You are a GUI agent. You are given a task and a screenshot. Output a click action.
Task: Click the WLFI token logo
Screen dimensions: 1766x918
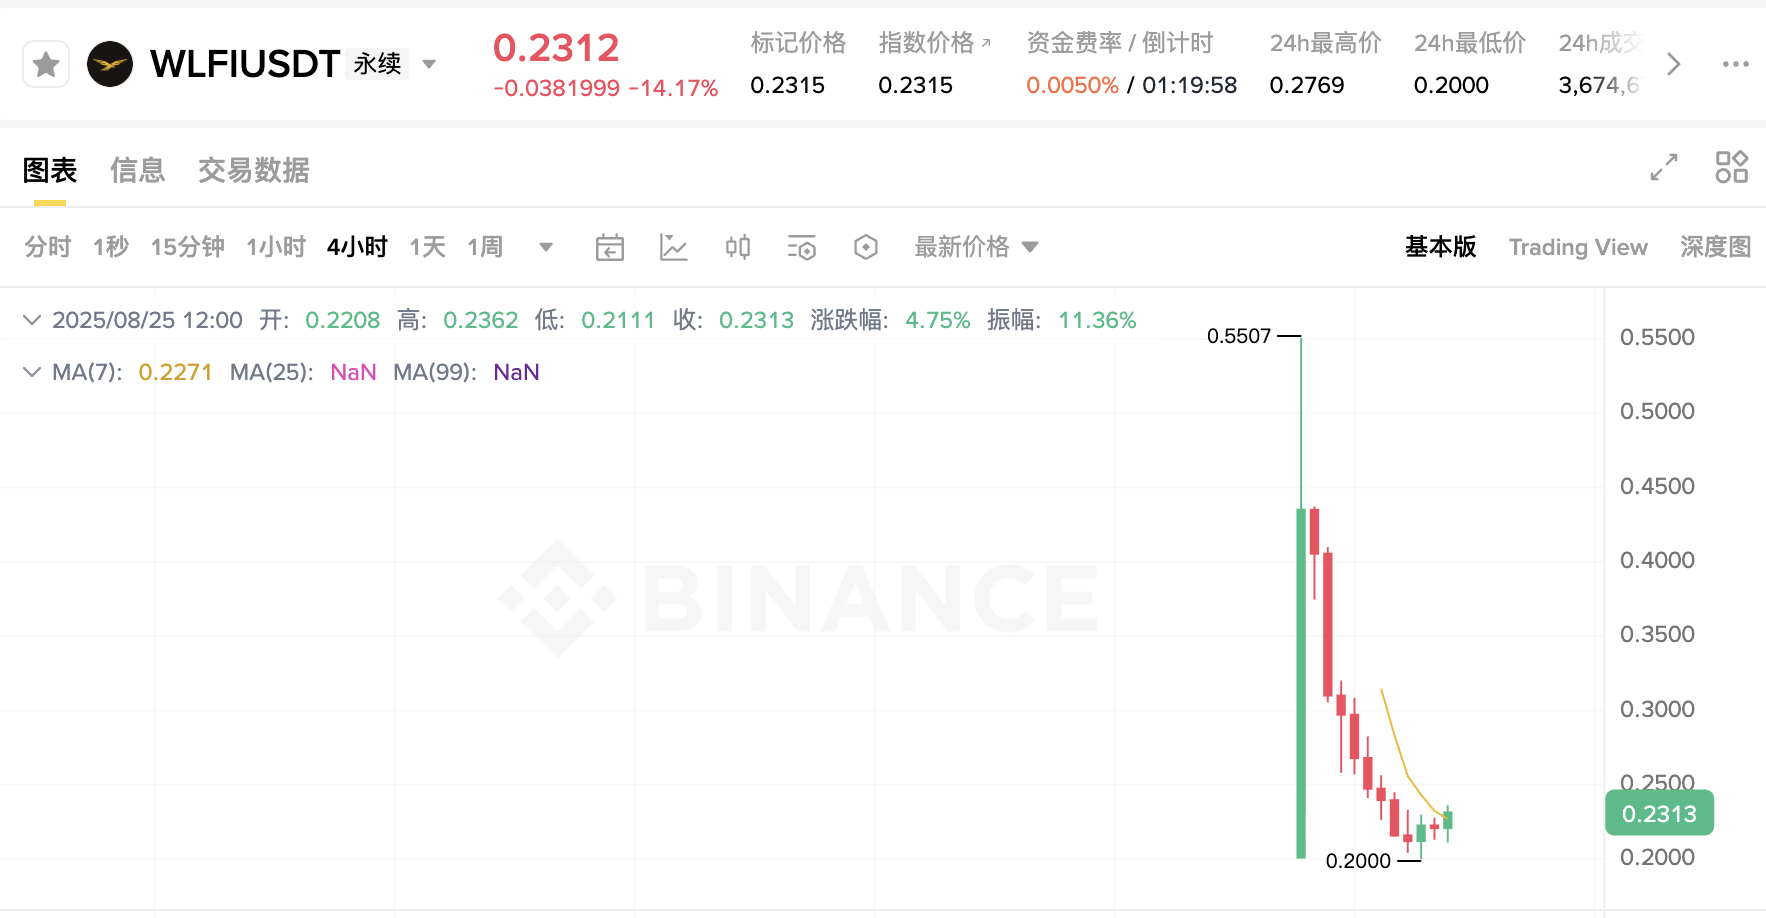pyautogui.click(x=110, y=63)
